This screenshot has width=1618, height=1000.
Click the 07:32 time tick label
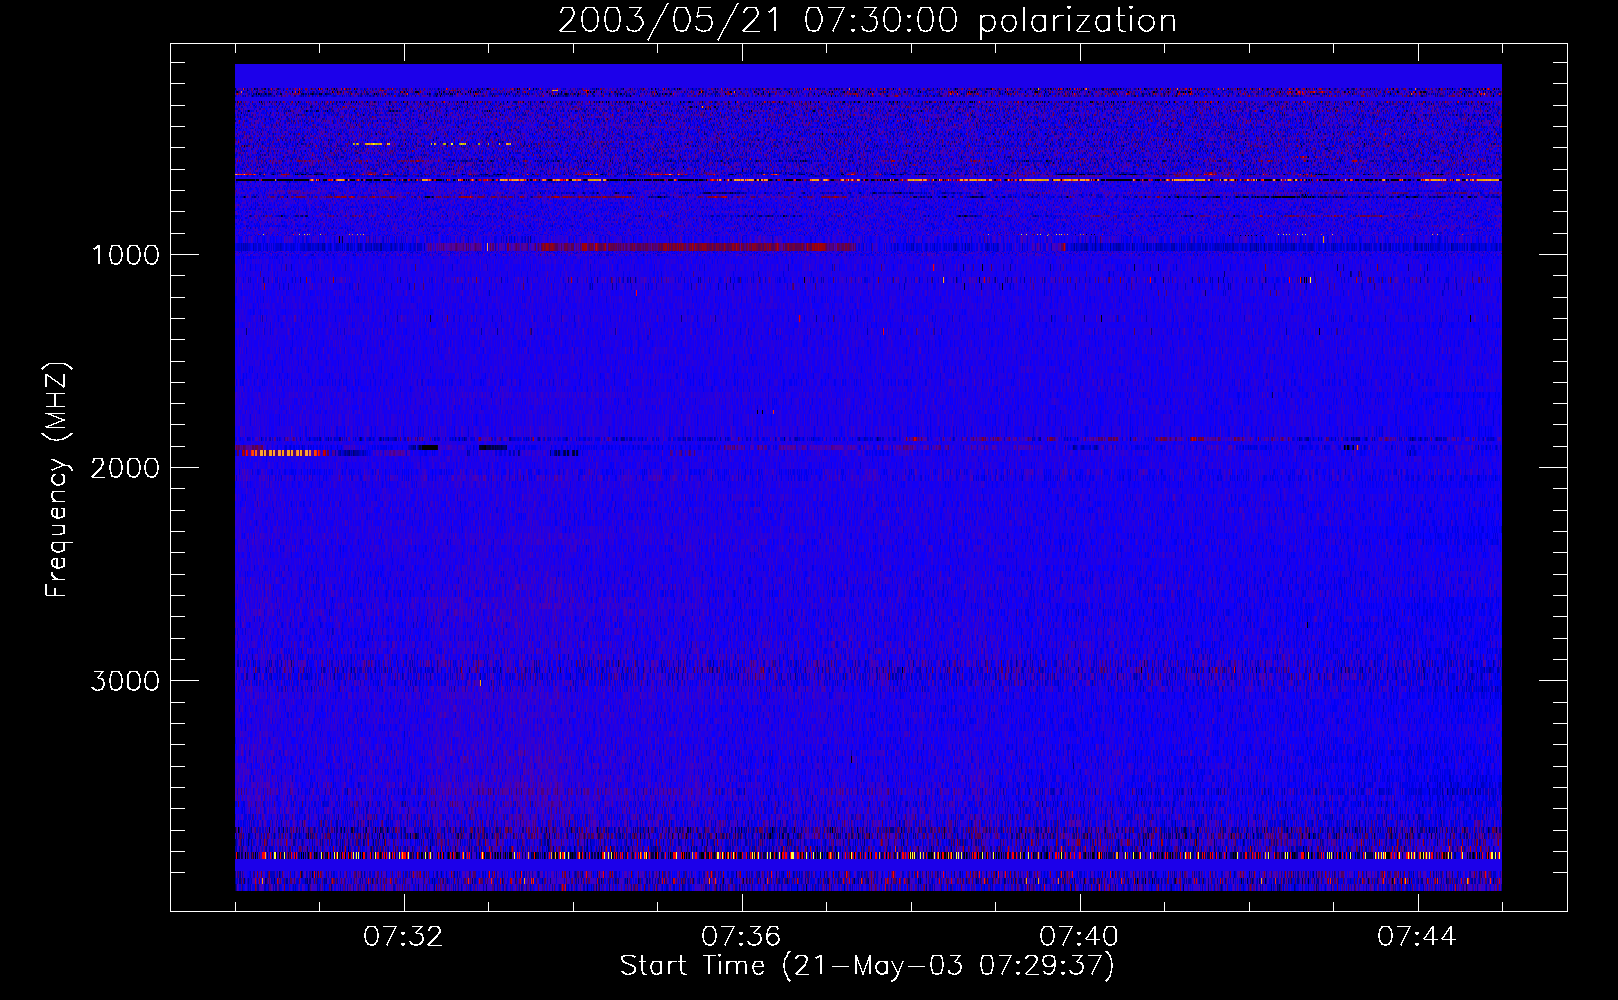tap(404, 937)
